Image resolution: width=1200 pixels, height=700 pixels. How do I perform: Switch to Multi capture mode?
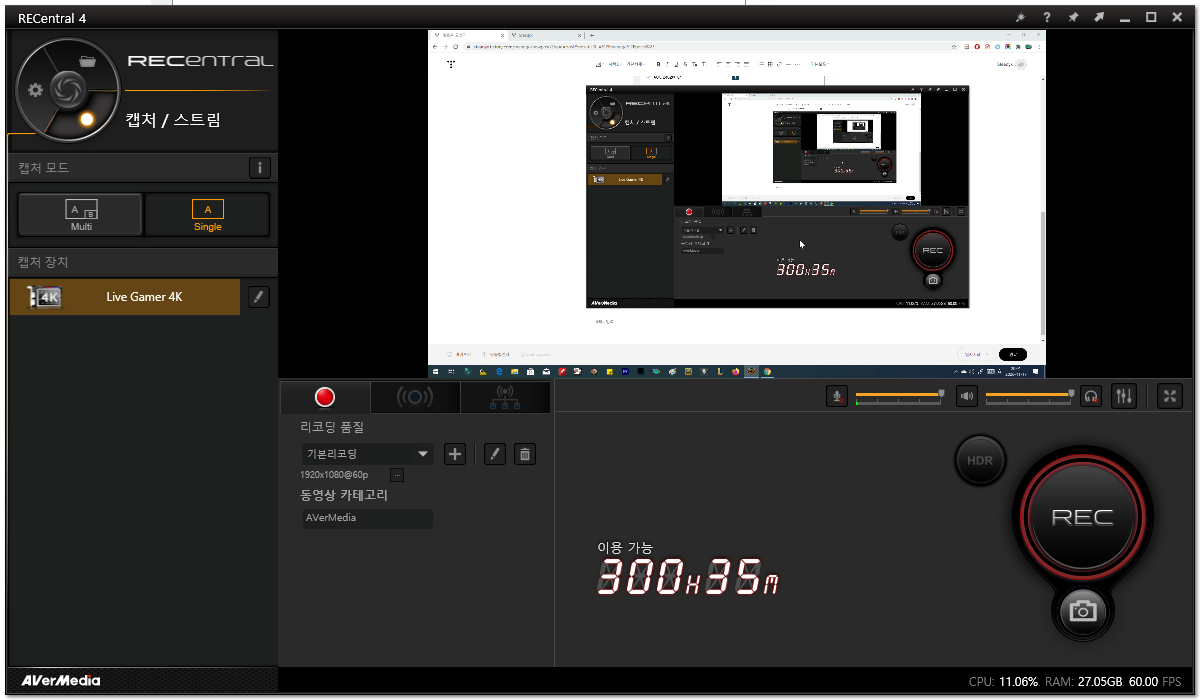[x=81, y=214]
